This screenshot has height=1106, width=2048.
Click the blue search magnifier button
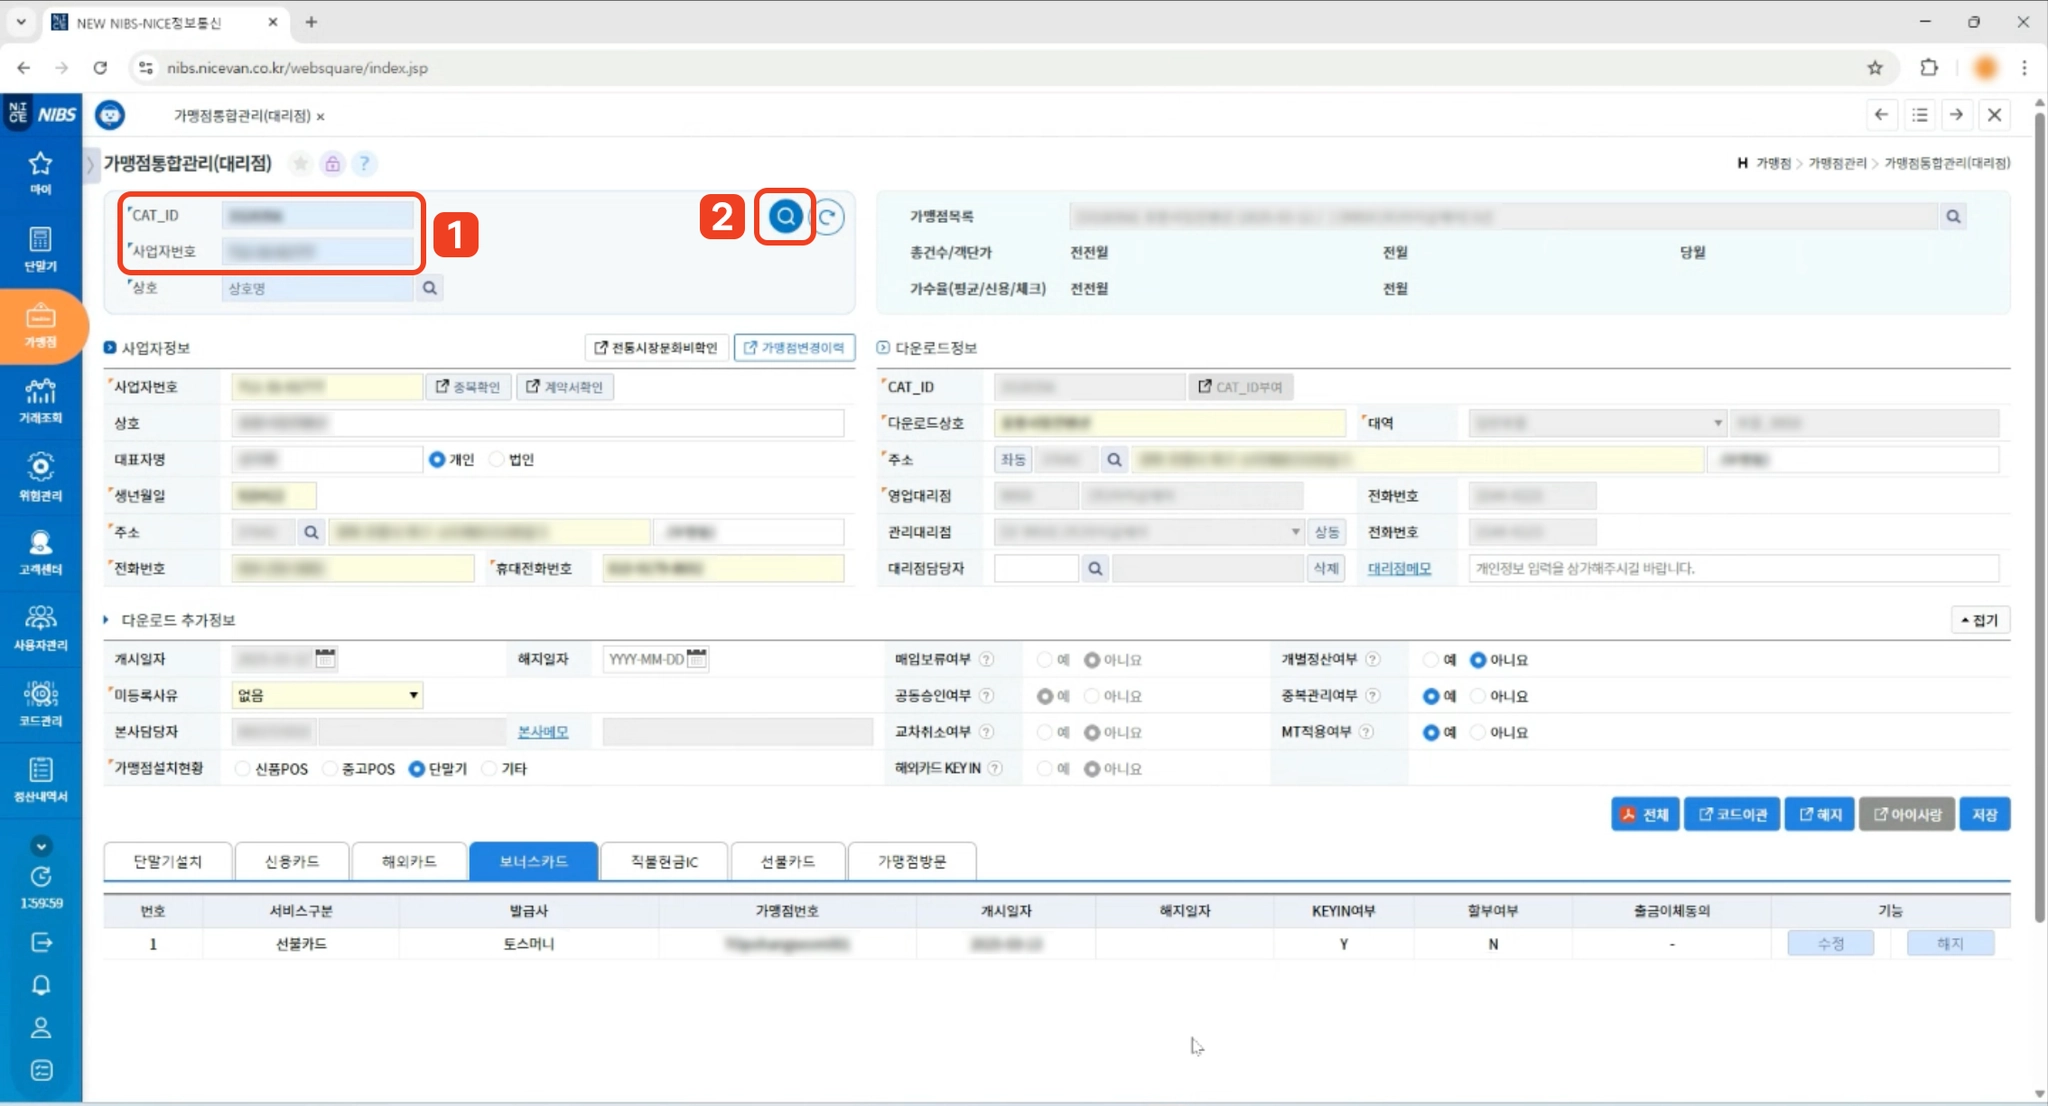[785, 216]
